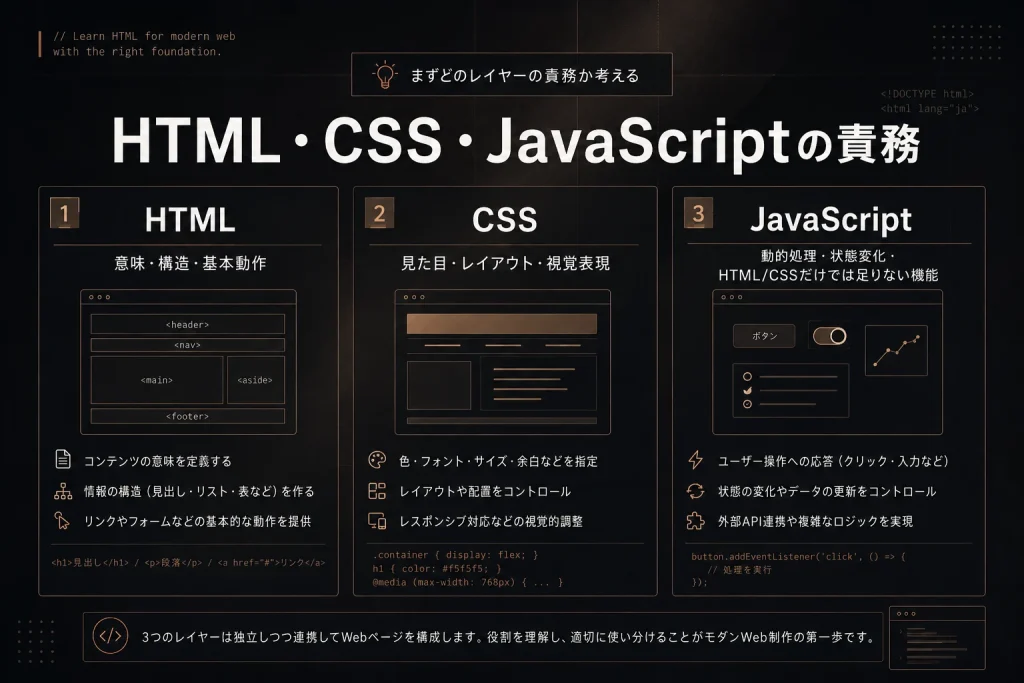Click the <header> box in the HTML mockup
Image resolution: width=1024 pixels, height=683 pixels.
(187, 325)
